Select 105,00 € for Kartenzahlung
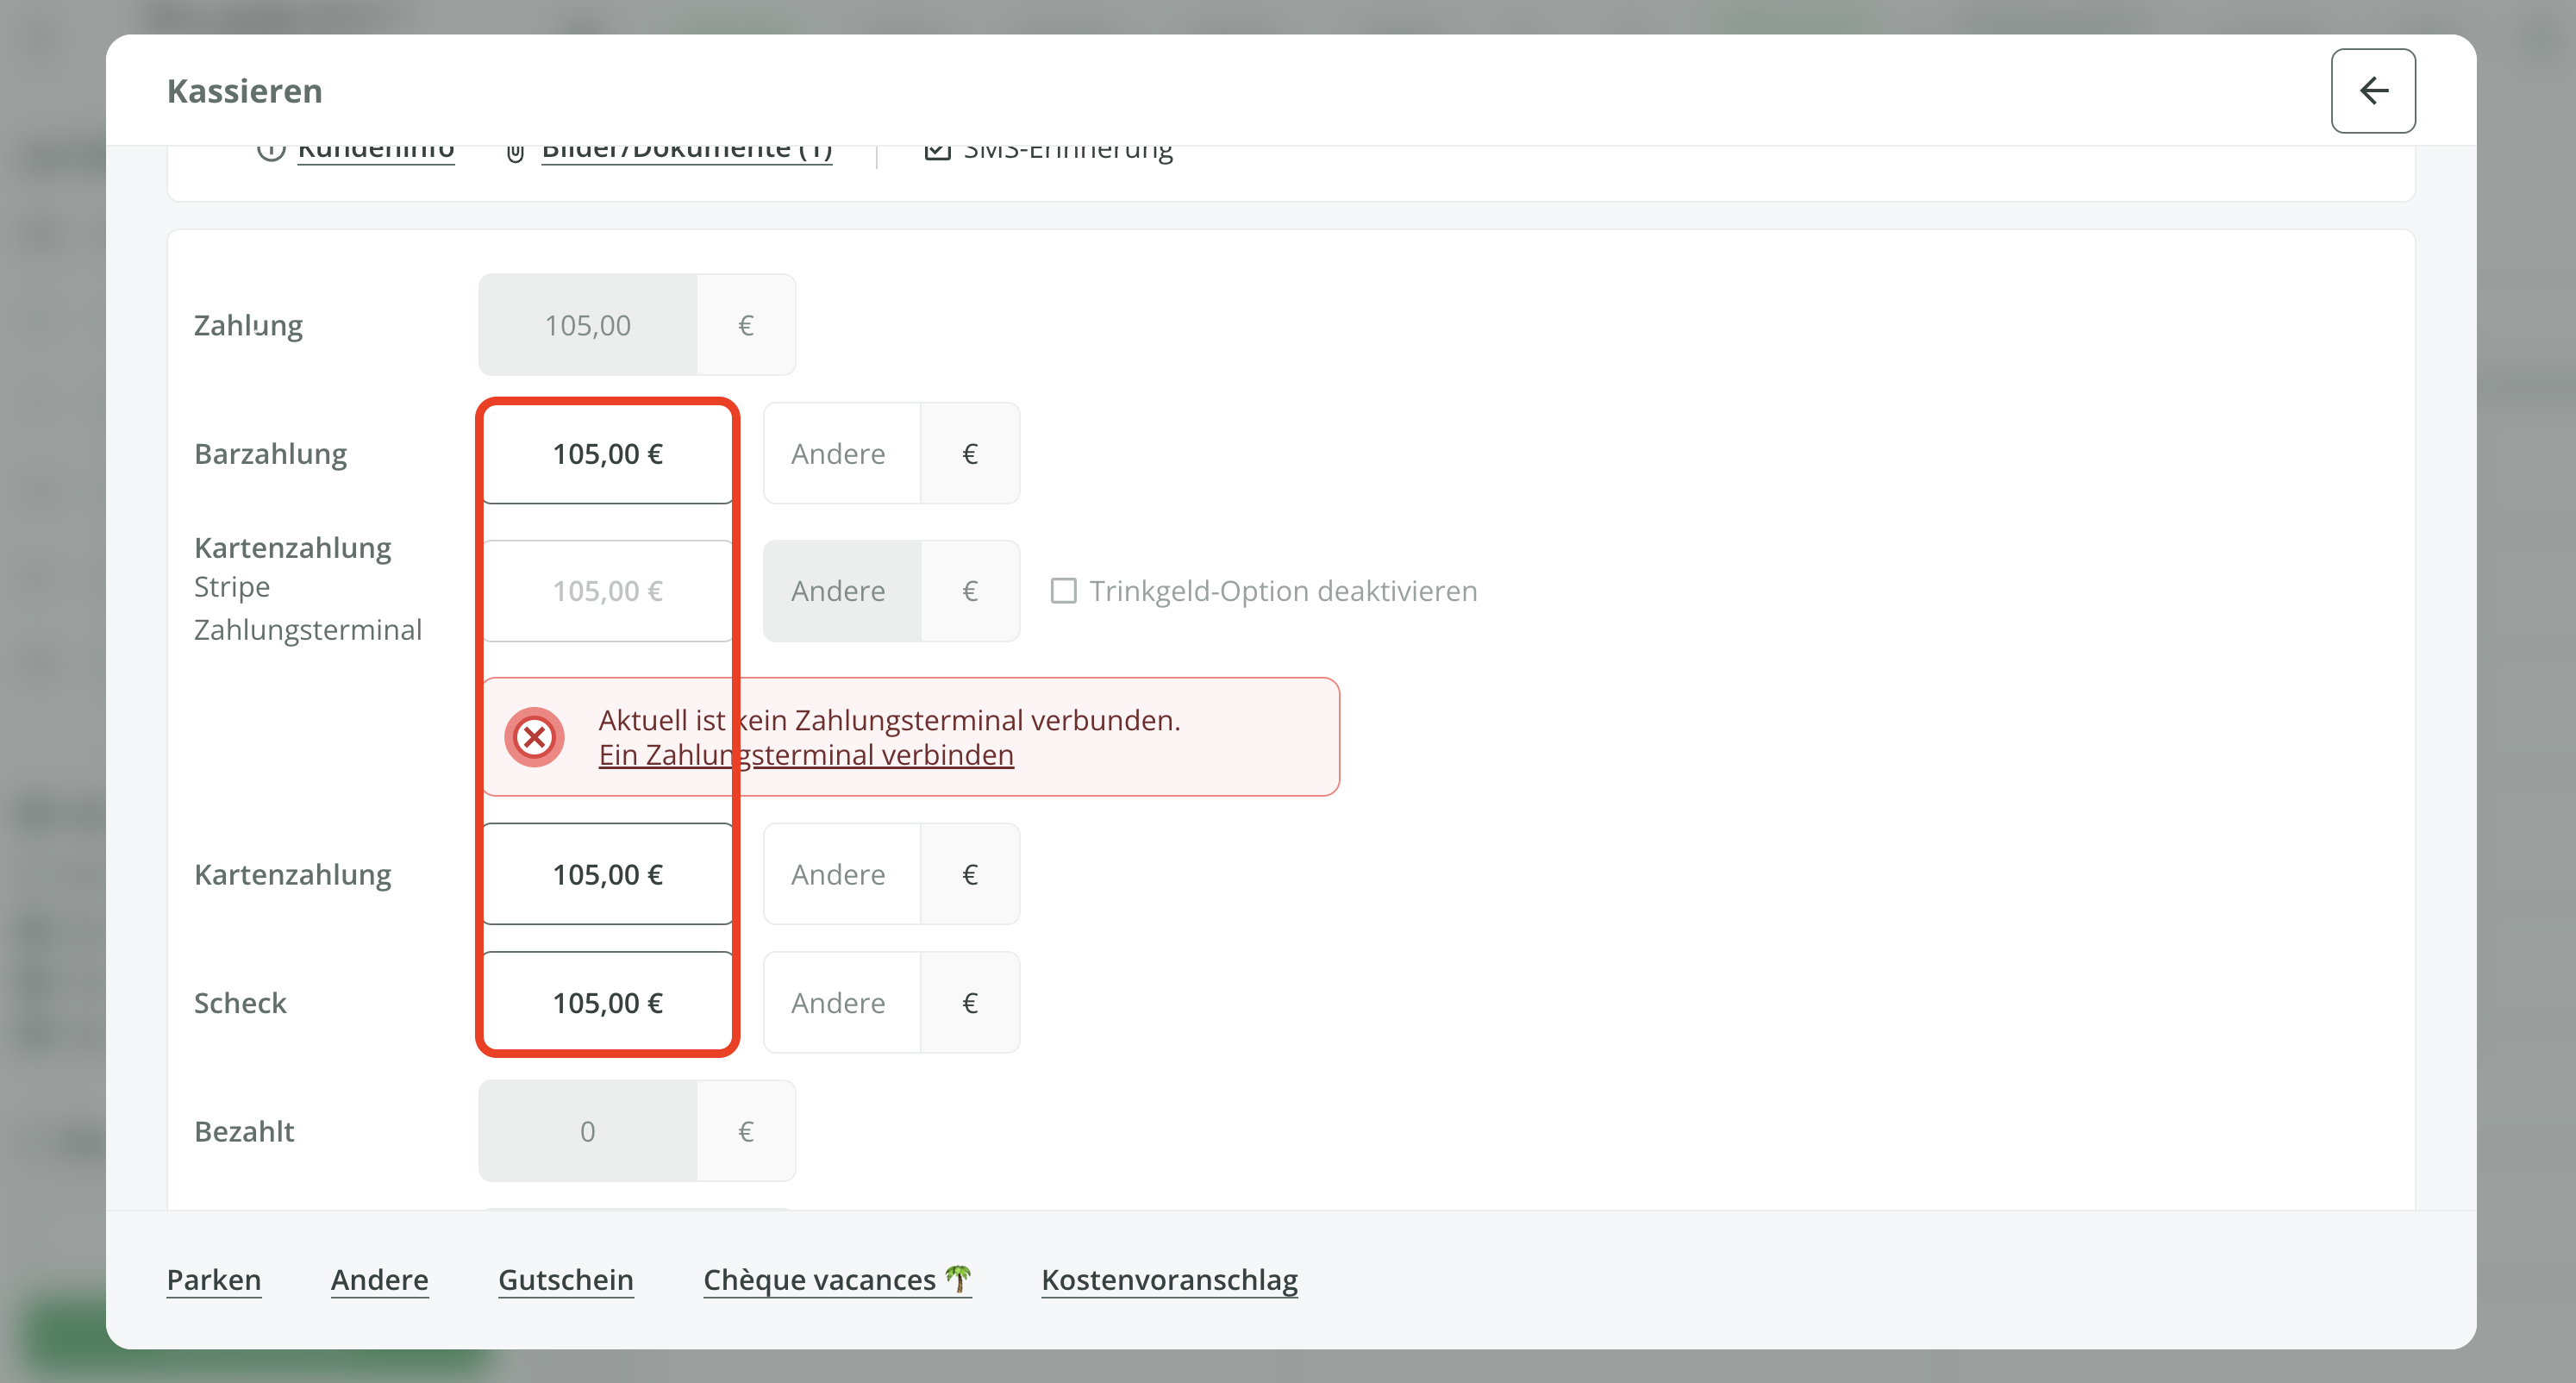 point(607,875)
